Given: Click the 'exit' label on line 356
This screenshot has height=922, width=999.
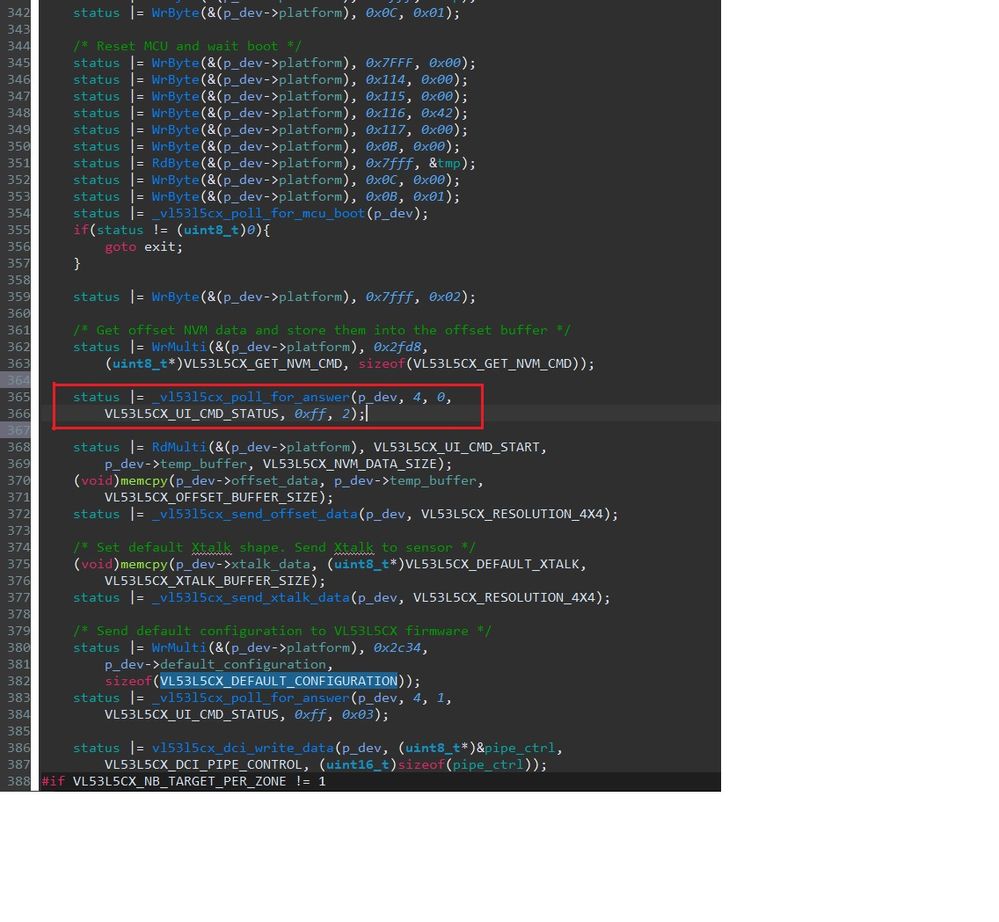Looking at the screenshot, I should click(160, 247).
